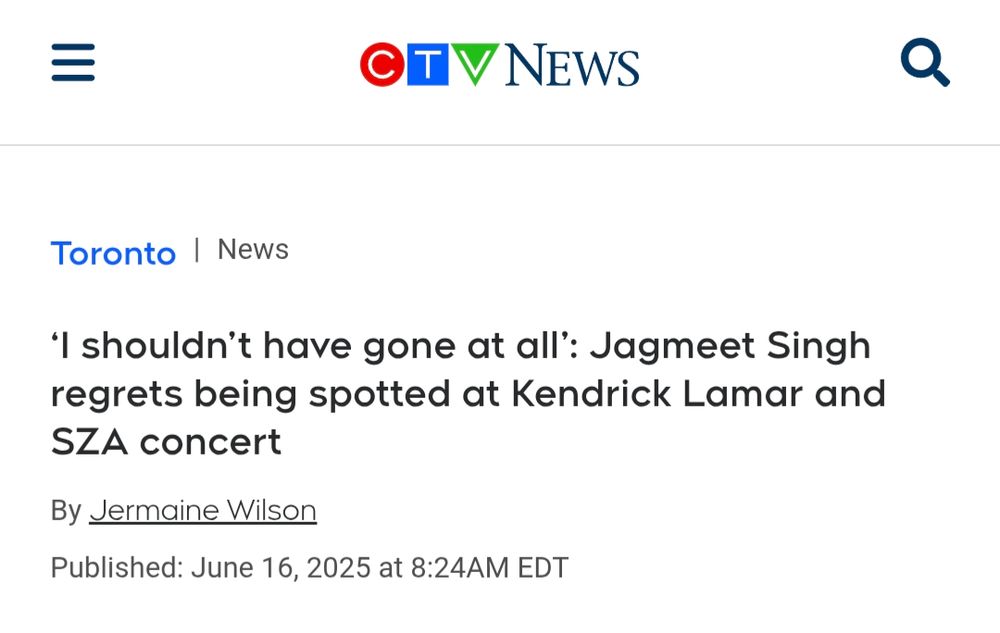Screen dimensions: 1000x633
Task: Click the search magnifying glass icon
Action: (x=924, y=63)
